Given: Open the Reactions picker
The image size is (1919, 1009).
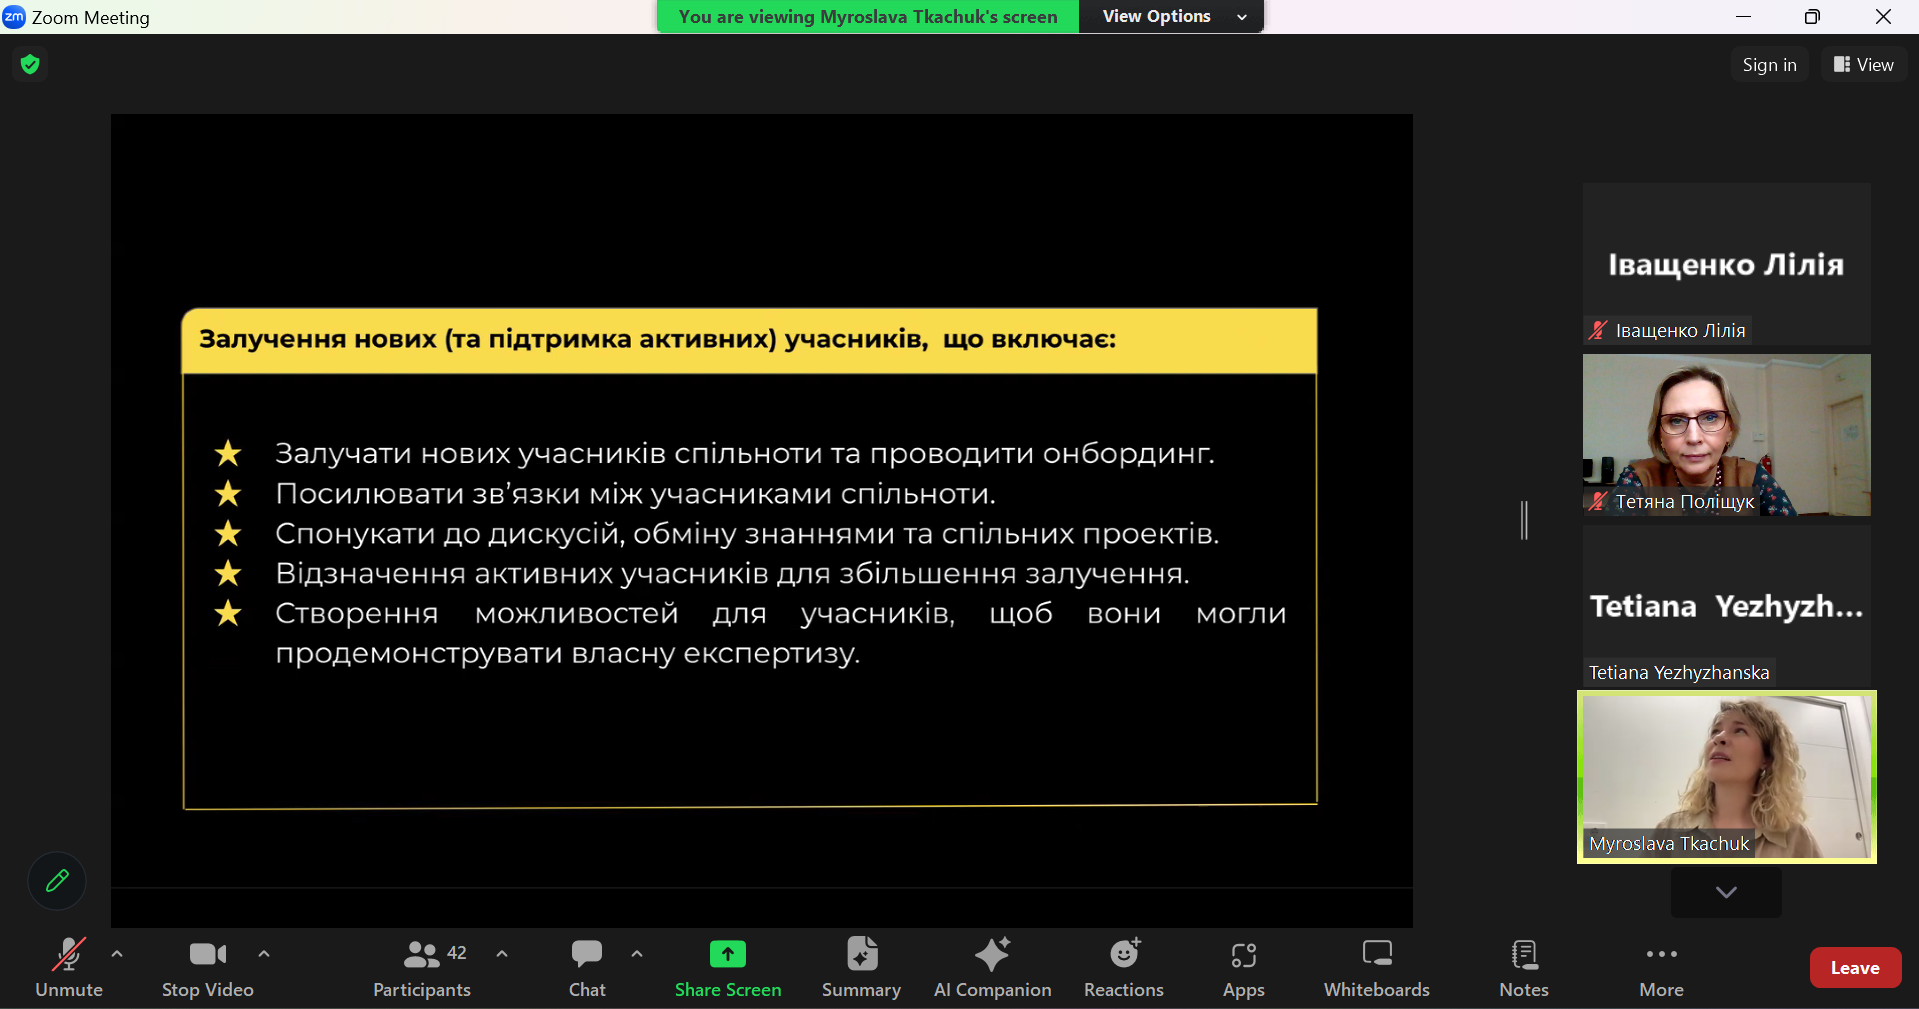Looking at the screenshot, I should [1124, 956].
